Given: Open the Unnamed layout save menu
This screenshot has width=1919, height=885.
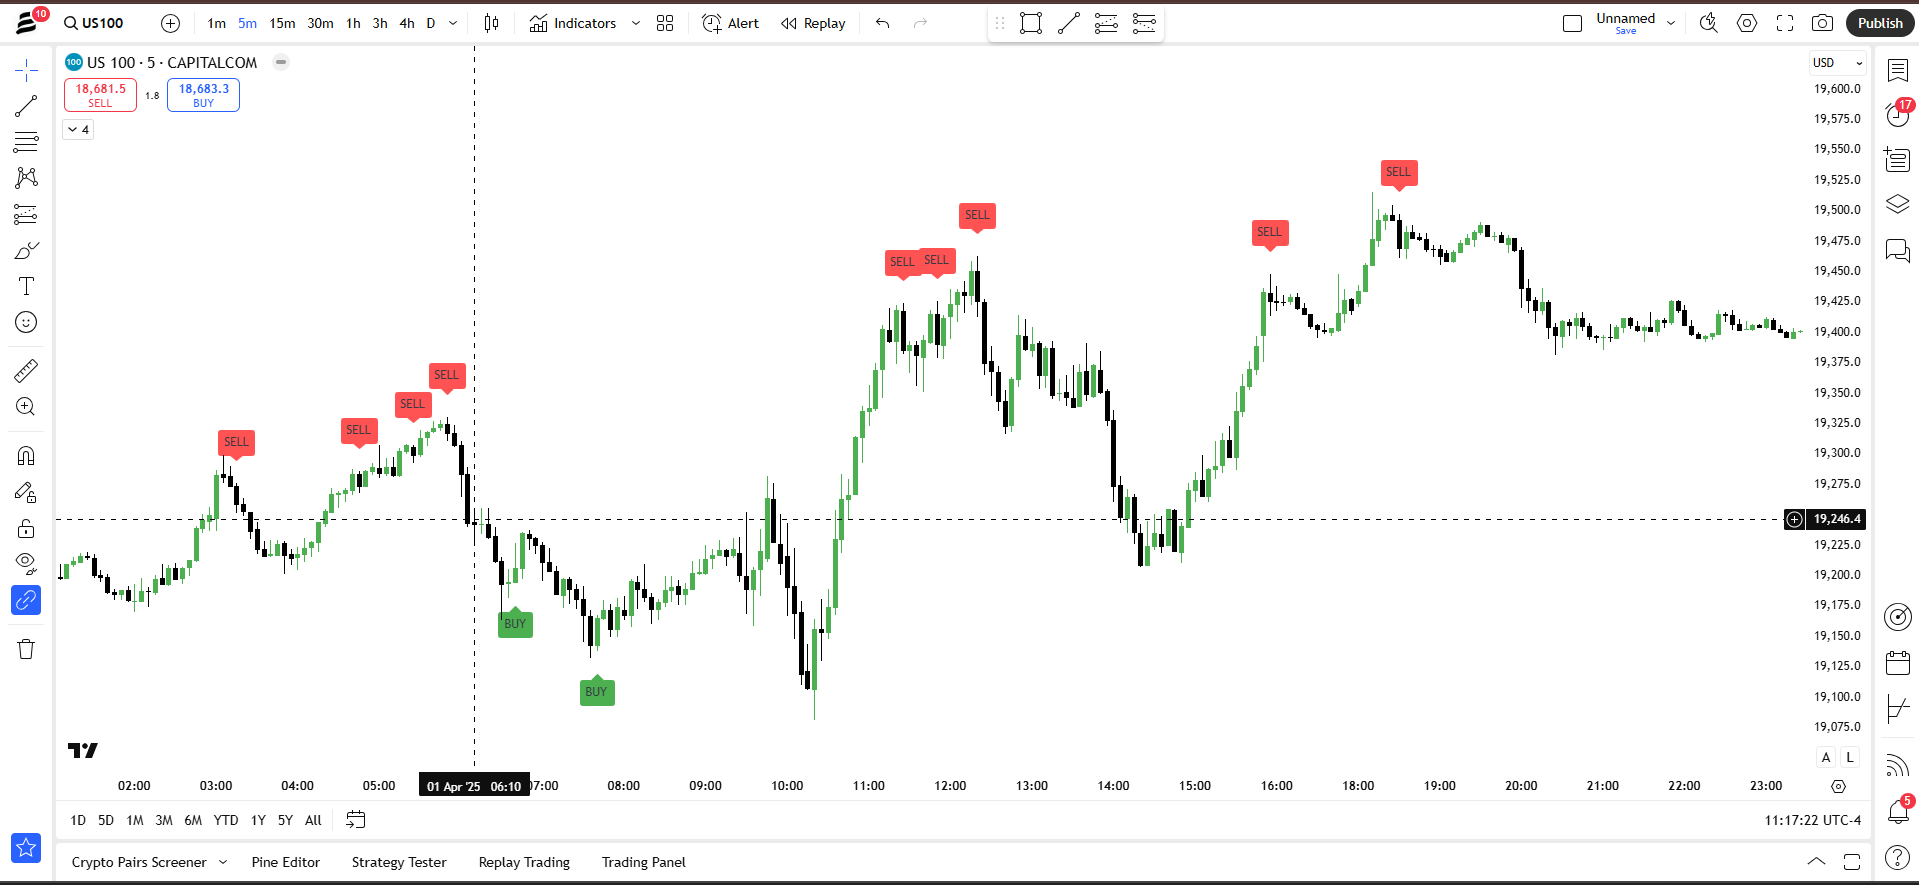Looking at the screenshot, I should [1671, 23].
